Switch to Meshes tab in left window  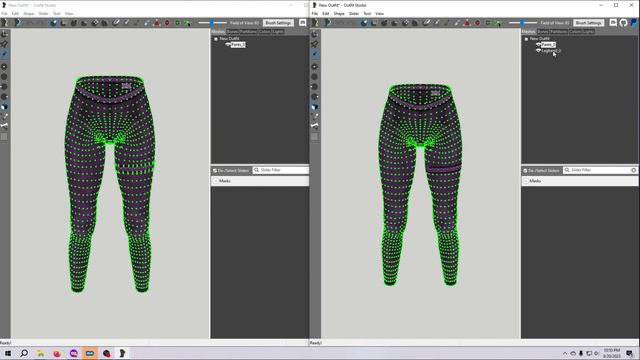218,31
